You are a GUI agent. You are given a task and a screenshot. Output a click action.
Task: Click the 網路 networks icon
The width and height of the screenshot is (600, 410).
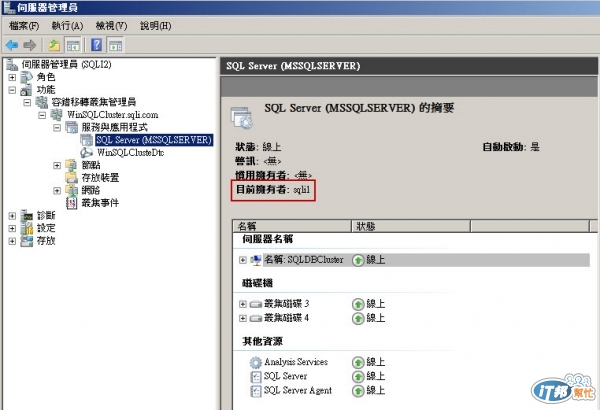tap(72, 190)
